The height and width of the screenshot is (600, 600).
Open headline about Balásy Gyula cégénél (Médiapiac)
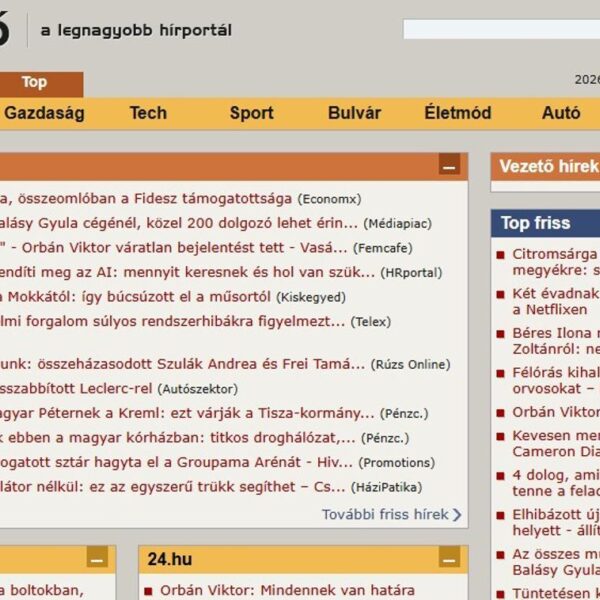(x=179, y=223)
